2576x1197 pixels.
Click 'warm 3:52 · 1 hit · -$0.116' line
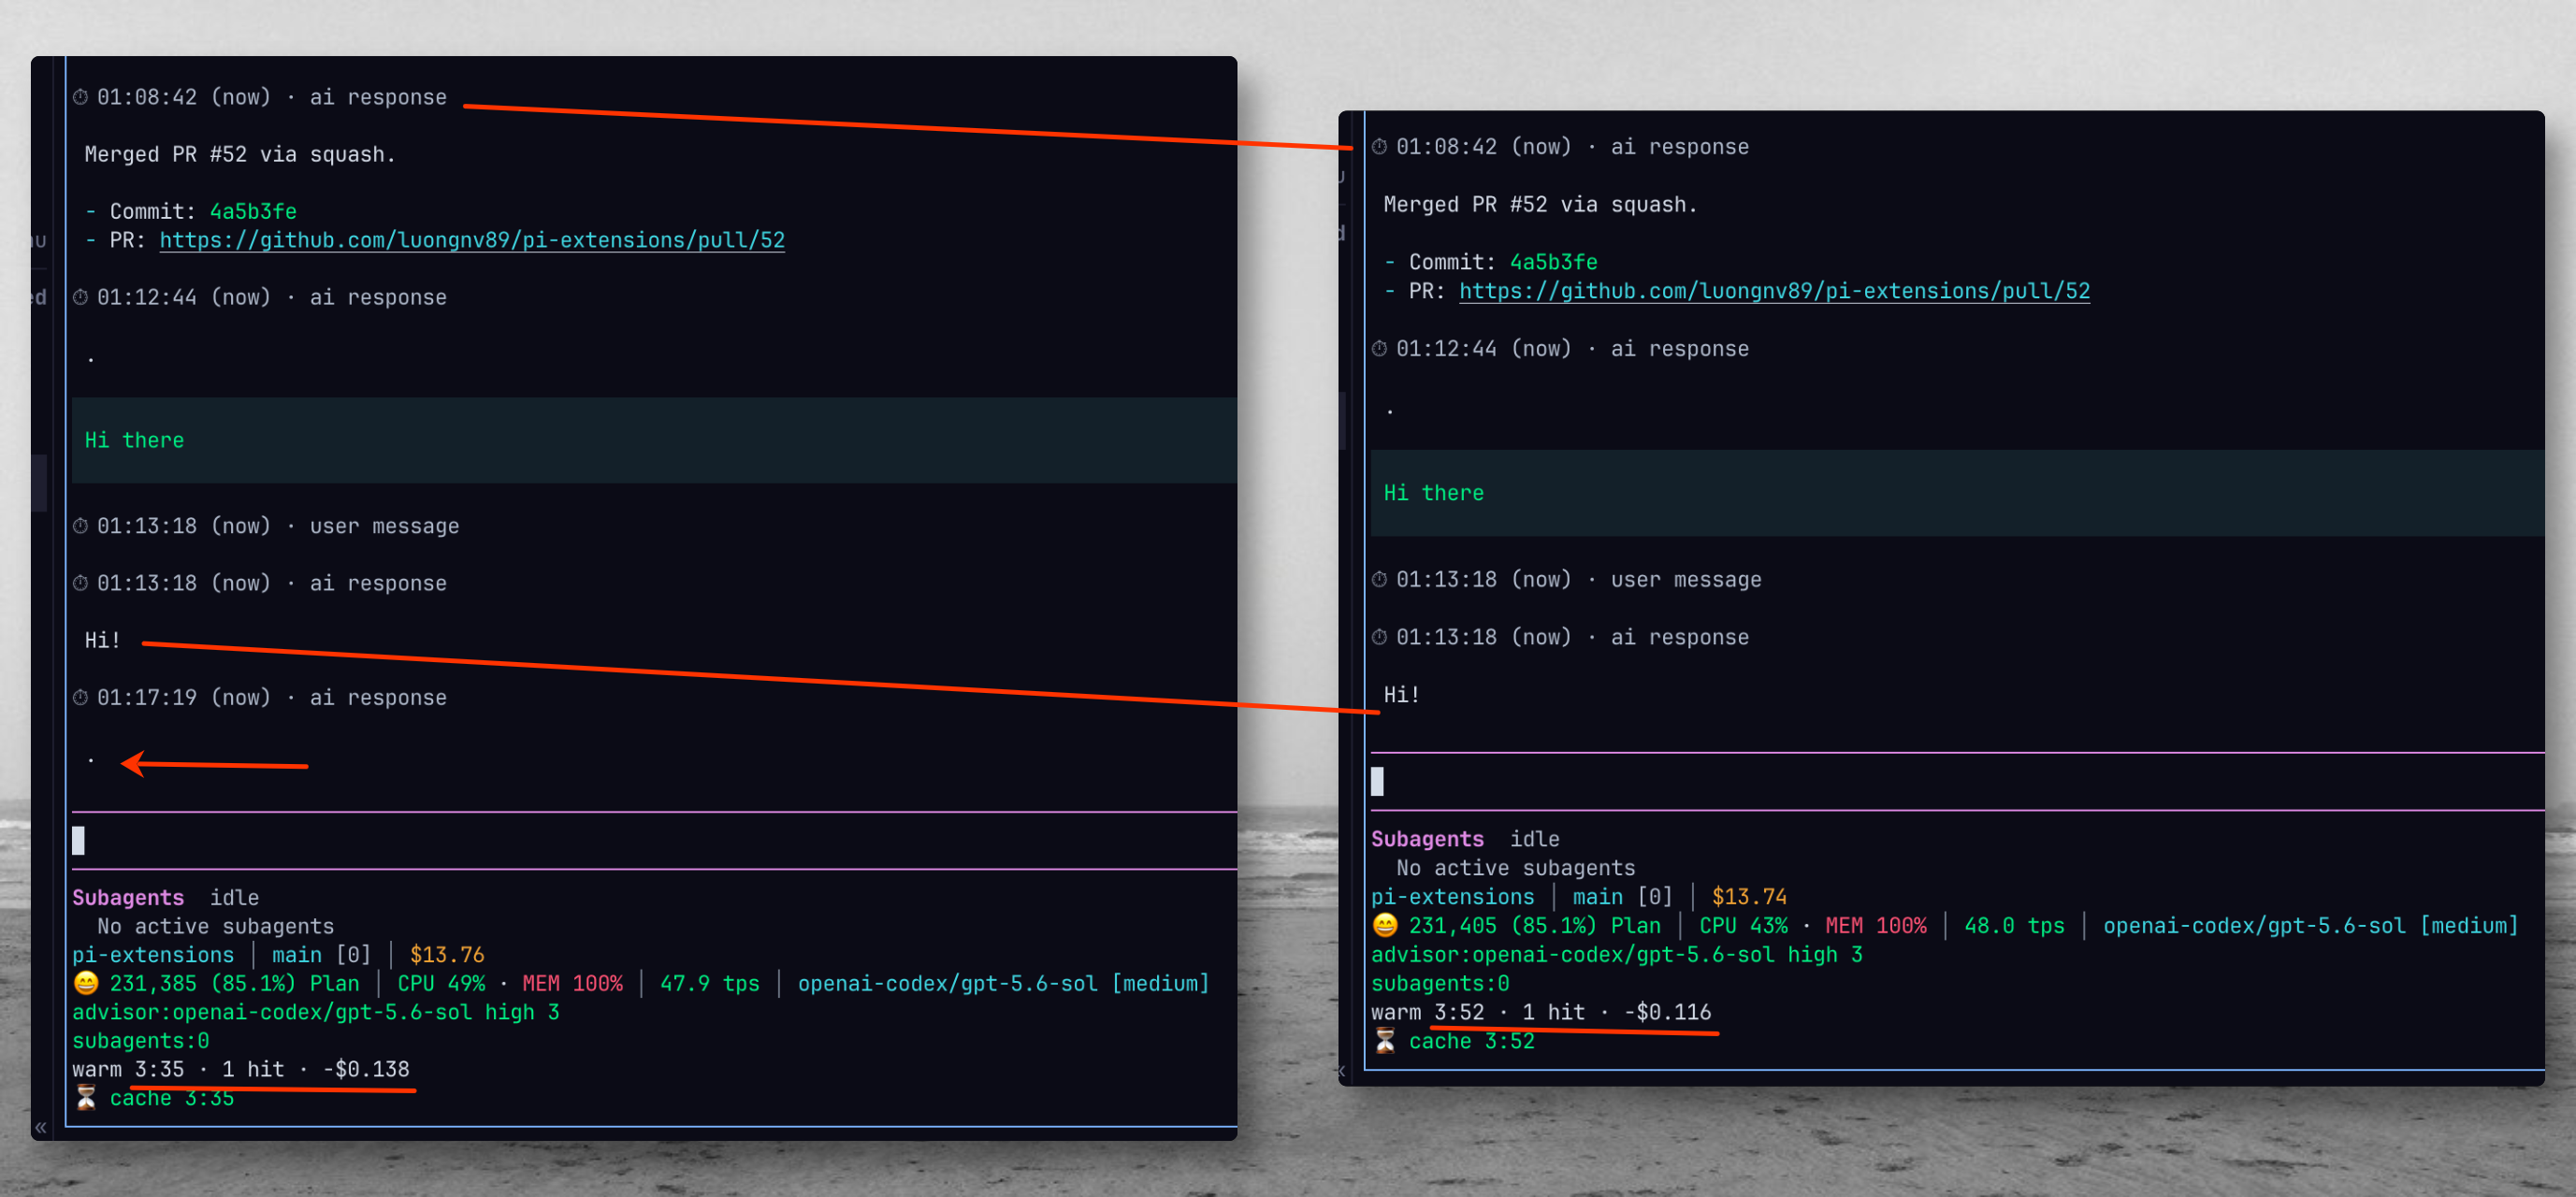(x=1541, y=1012)
